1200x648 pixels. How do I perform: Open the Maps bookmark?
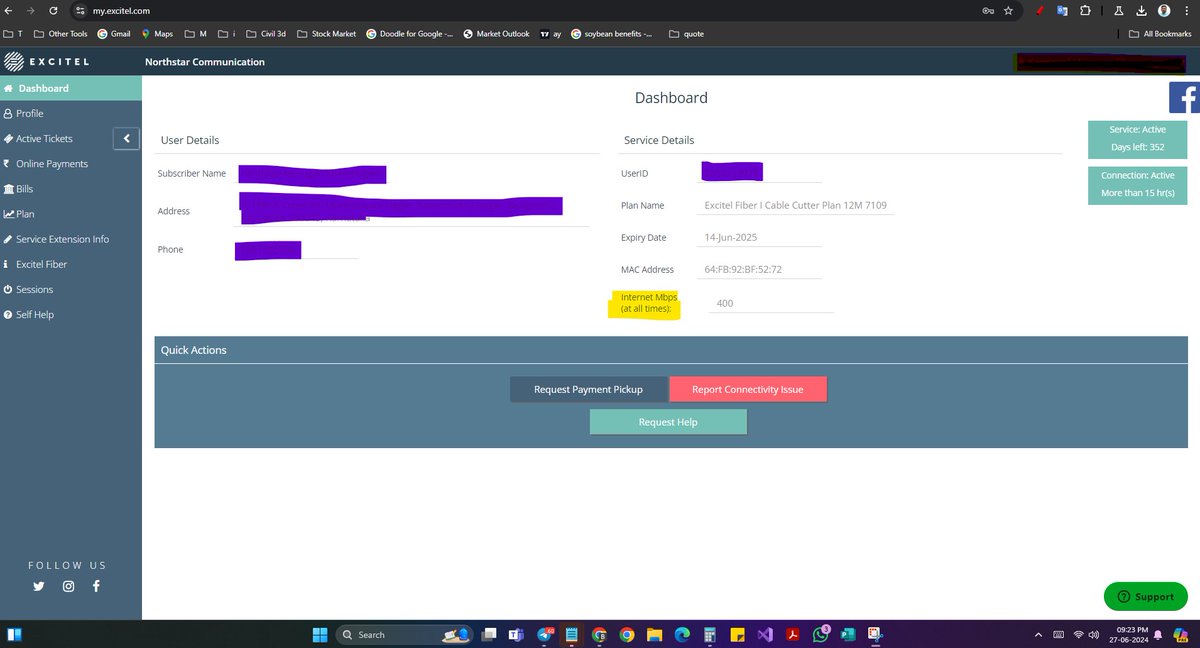(157, 34)
